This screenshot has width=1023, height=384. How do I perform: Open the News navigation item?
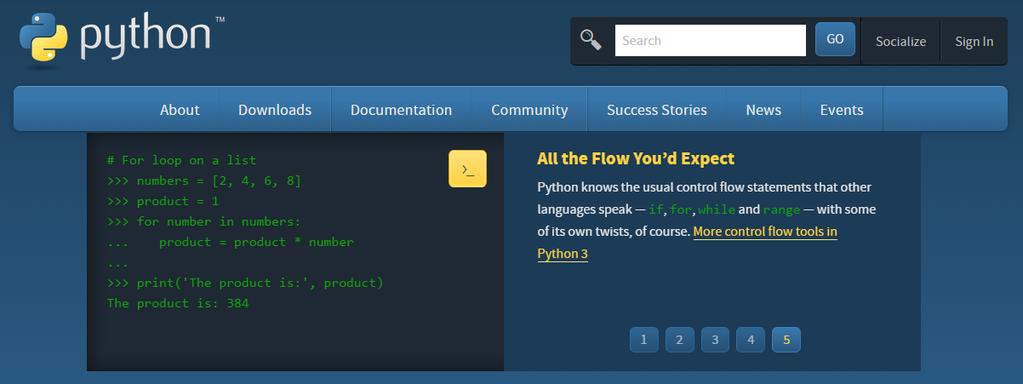763,110
